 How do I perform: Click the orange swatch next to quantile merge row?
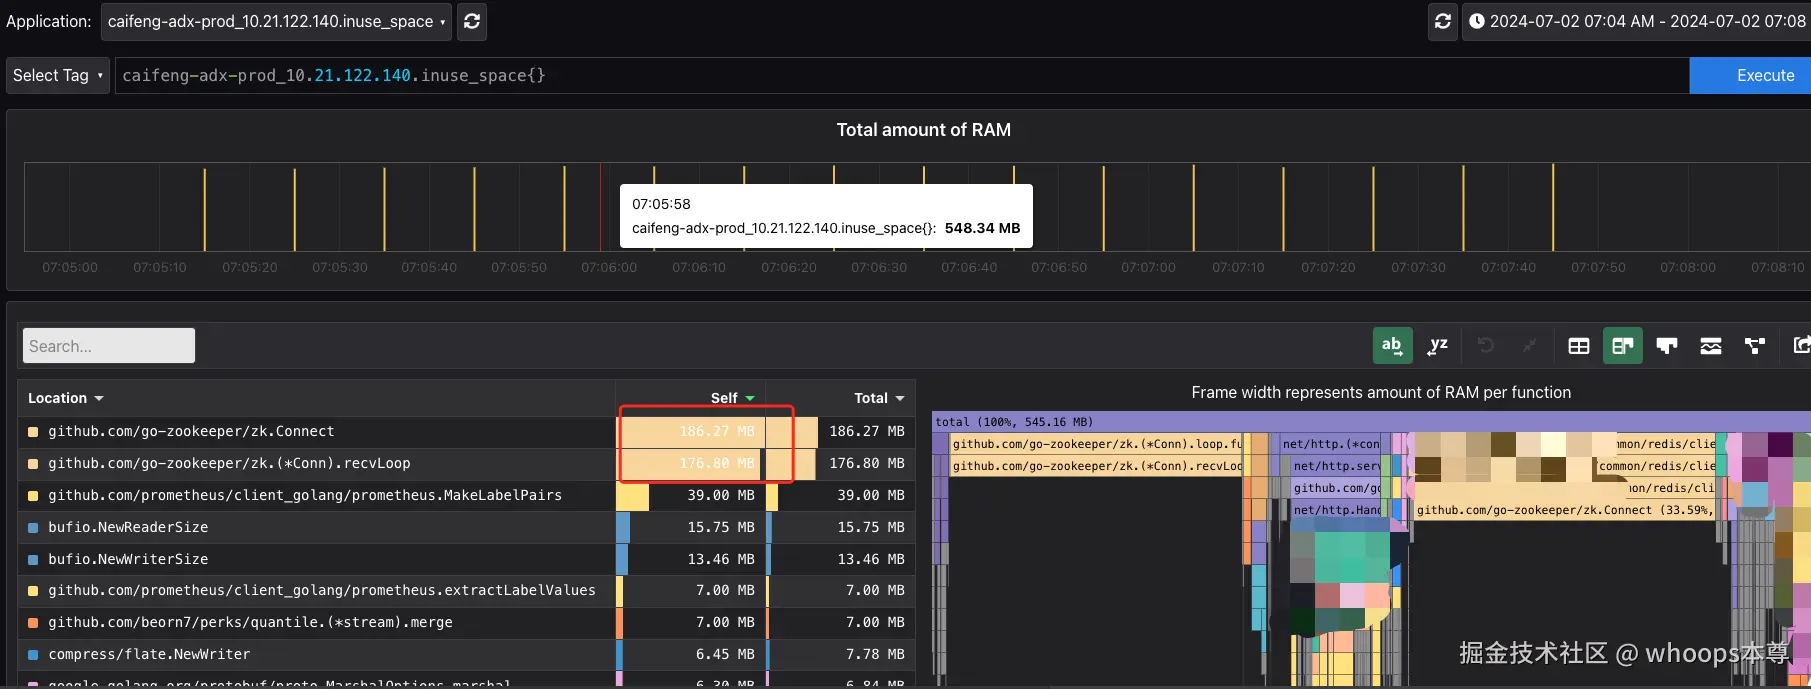point(33,623)
